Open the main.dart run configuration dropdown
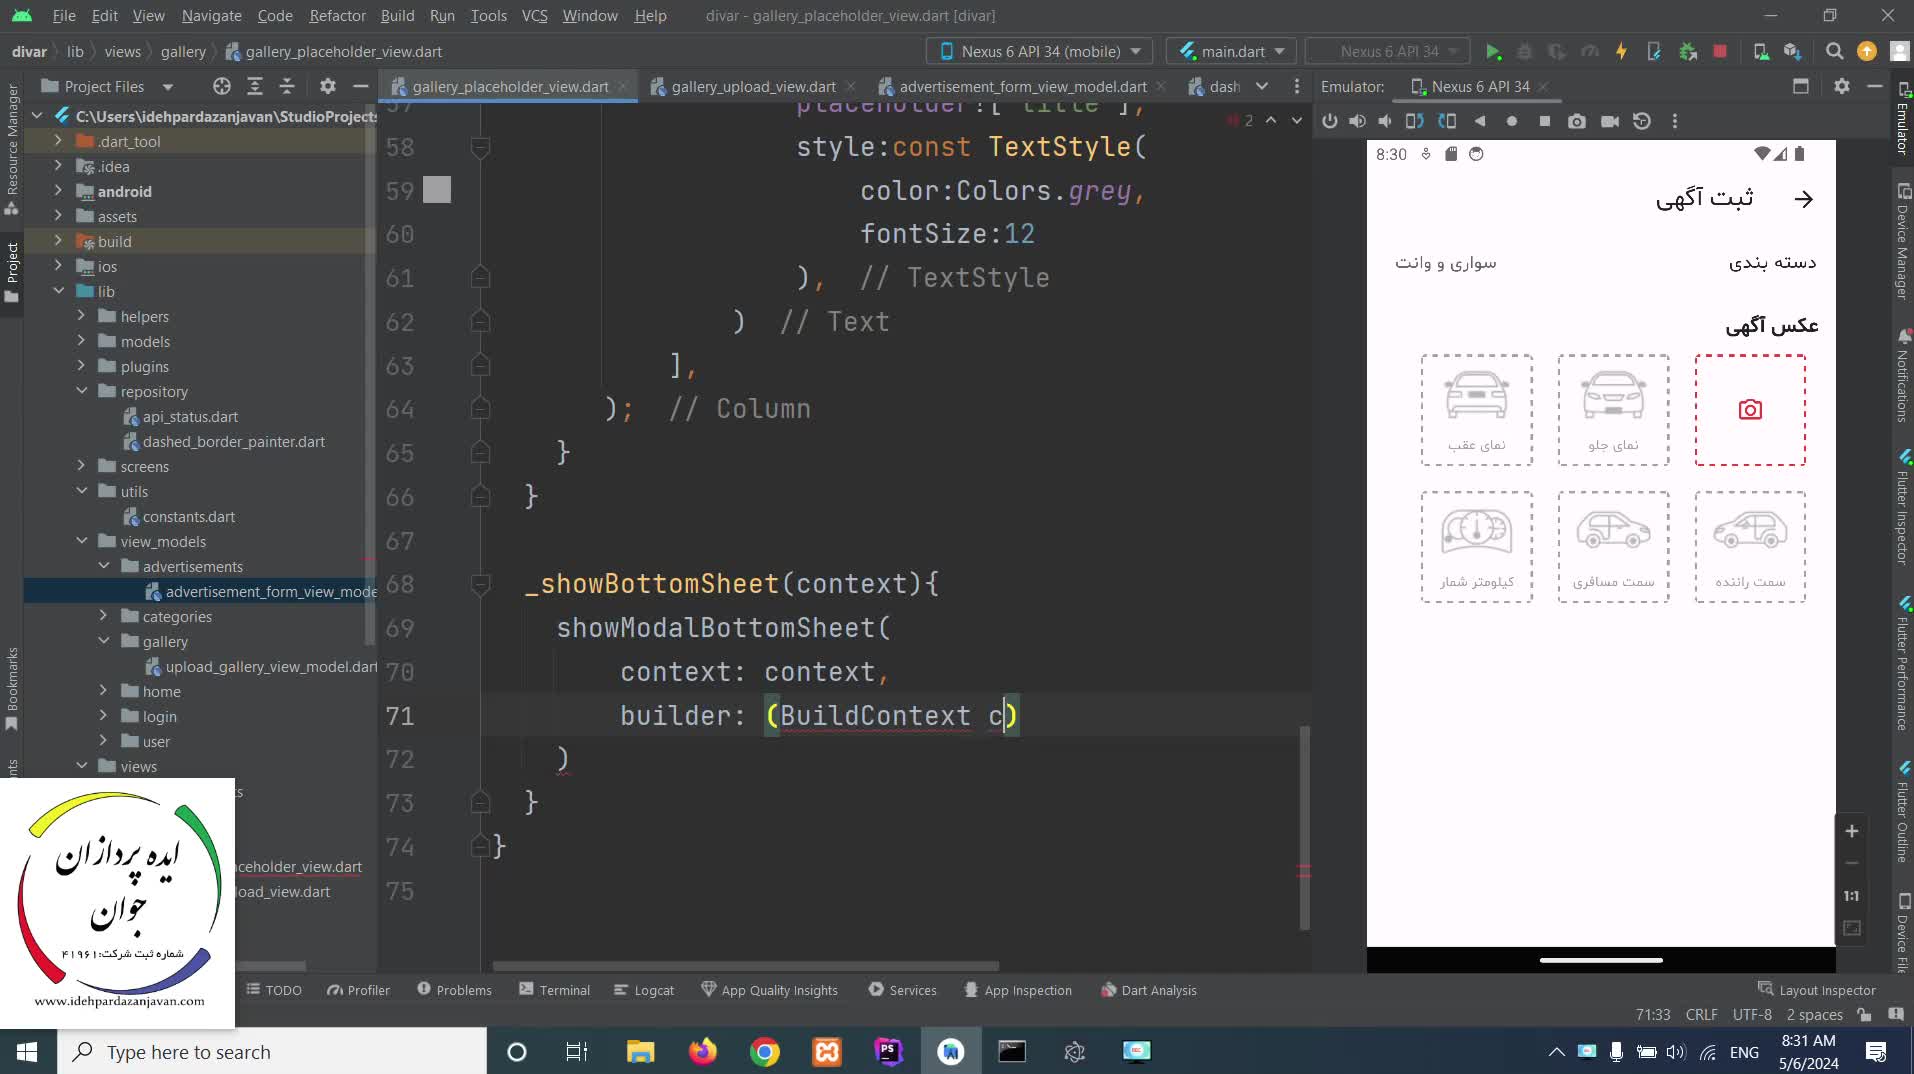1914x1074 pixels. click(x=1231, y=52)
